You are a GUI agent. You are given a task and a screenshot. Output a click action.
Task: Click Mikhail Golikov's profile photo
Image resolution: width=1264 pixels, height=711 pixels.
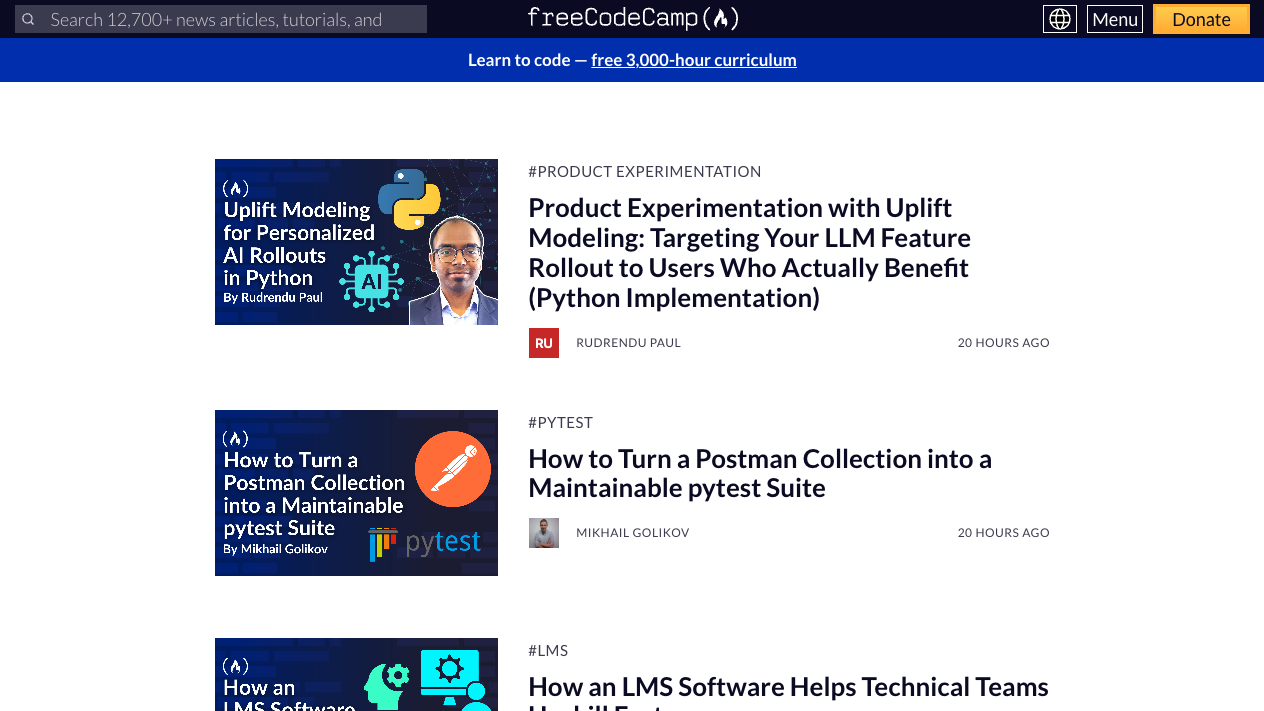point(544,533)
